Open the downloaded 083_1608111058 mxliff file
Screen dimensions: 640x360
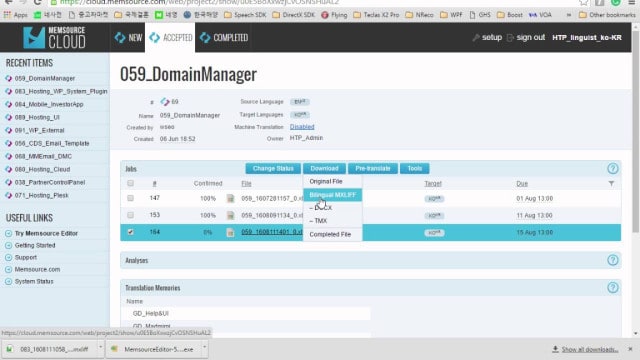pyautogui.click(x=49, y=349)
